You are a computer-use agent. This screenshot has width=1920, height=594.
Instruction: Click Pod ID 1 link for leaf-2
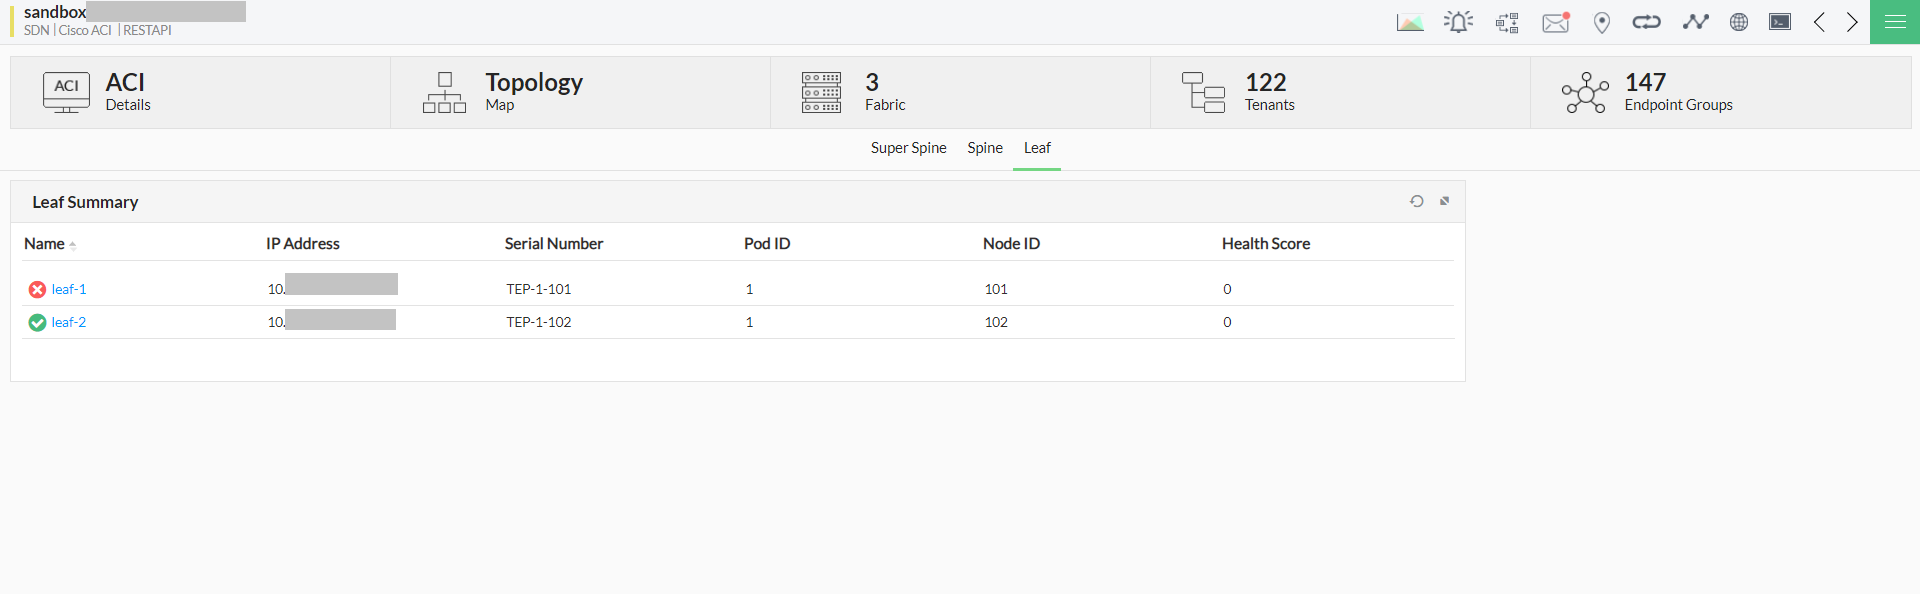click(749, 322)
